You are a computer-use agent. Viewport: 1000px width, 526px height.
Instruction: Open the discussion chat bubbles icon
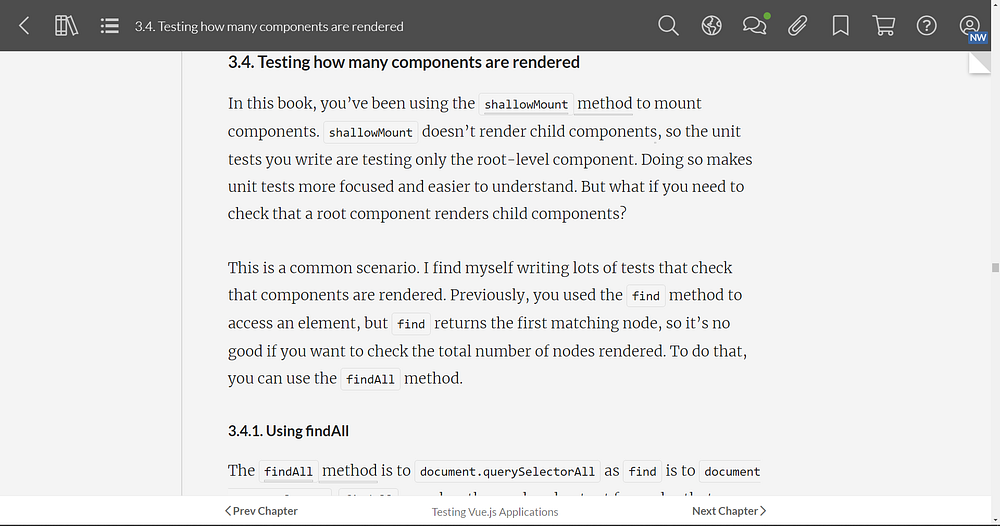pyautogui.click(x=755, y=26)
